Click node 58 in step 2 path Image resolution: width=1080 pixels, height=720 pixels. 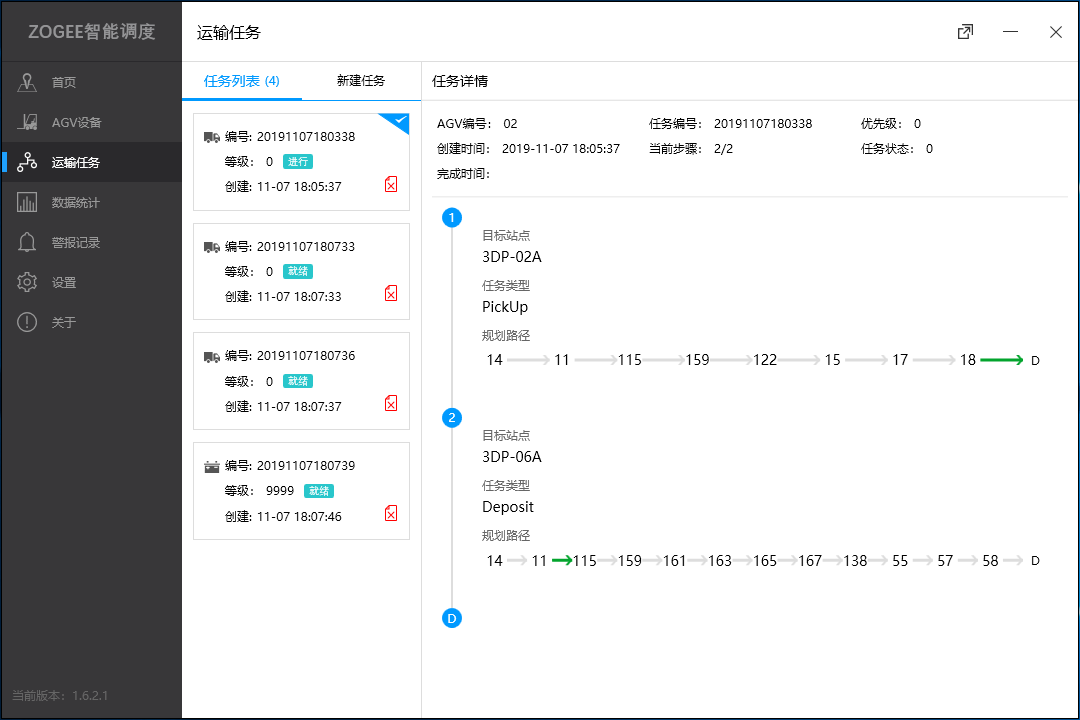[990, 561]
